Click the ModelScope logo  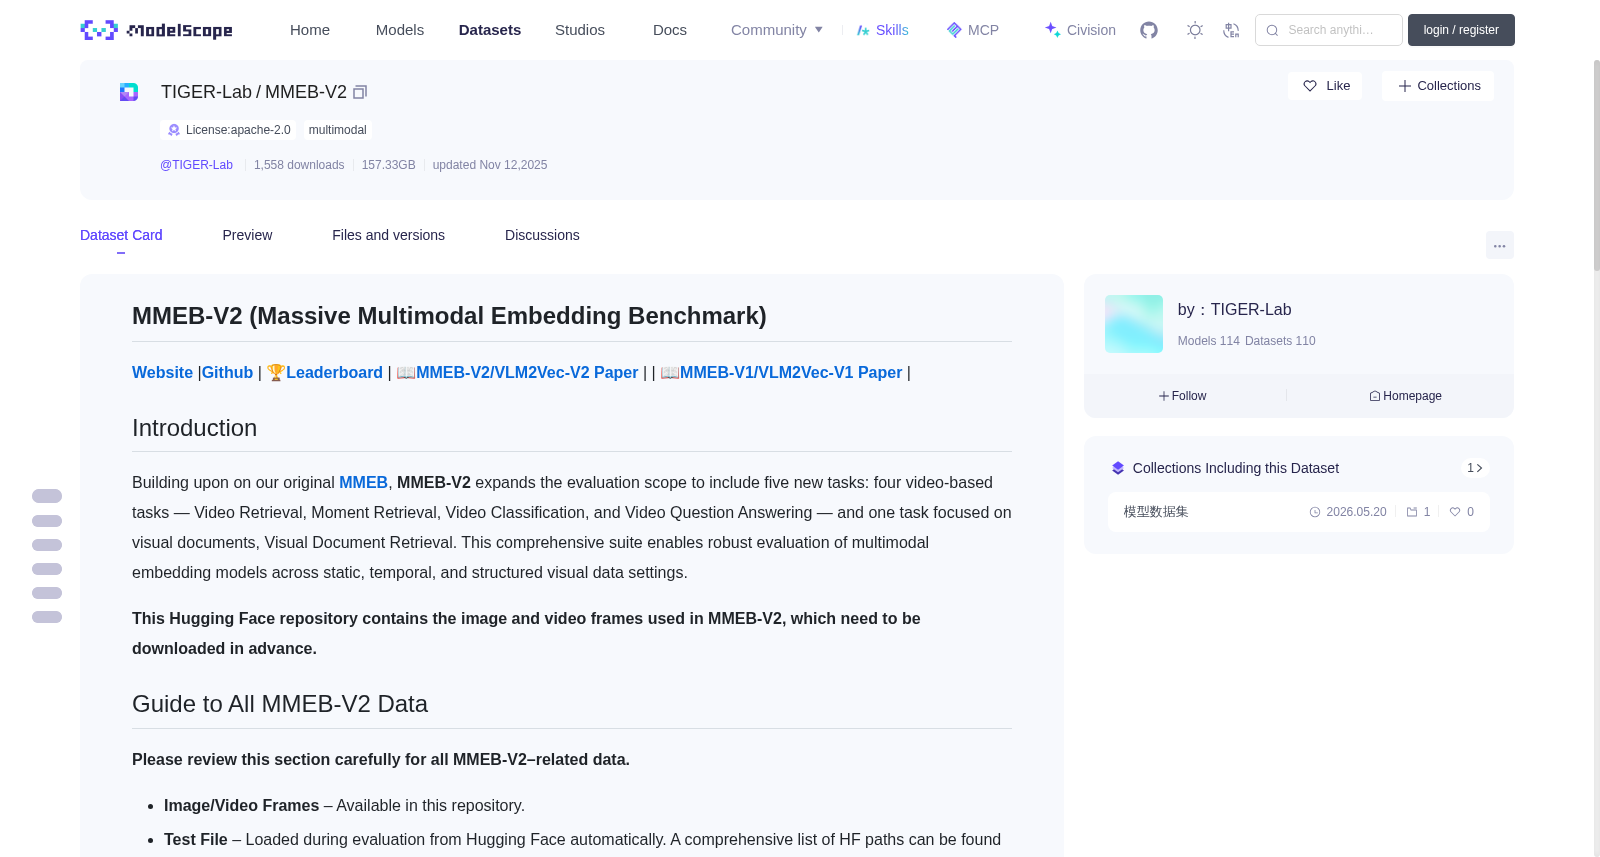click(x=157, y=30)
